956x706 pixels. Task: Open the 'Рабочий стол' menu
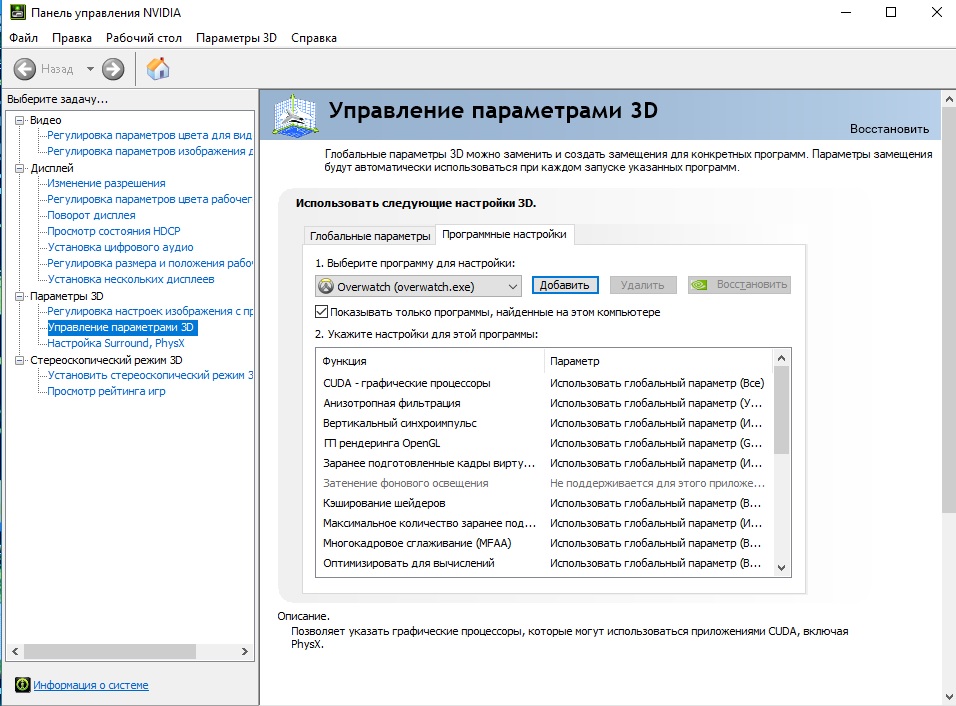(144, 38)
